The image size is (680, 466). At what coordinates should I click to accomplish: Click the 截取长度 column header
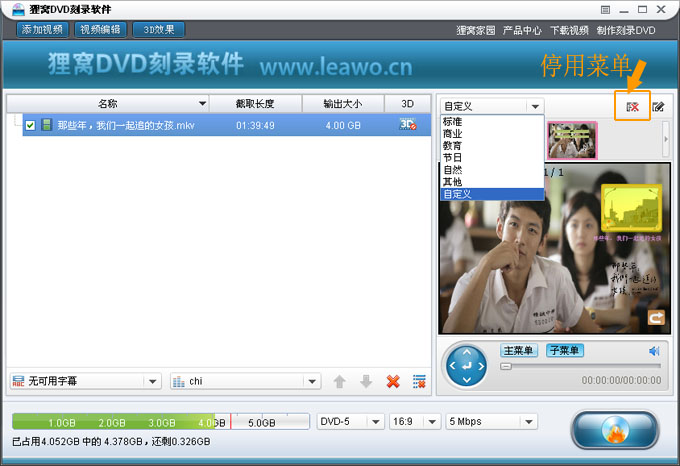tap(255, 104)
